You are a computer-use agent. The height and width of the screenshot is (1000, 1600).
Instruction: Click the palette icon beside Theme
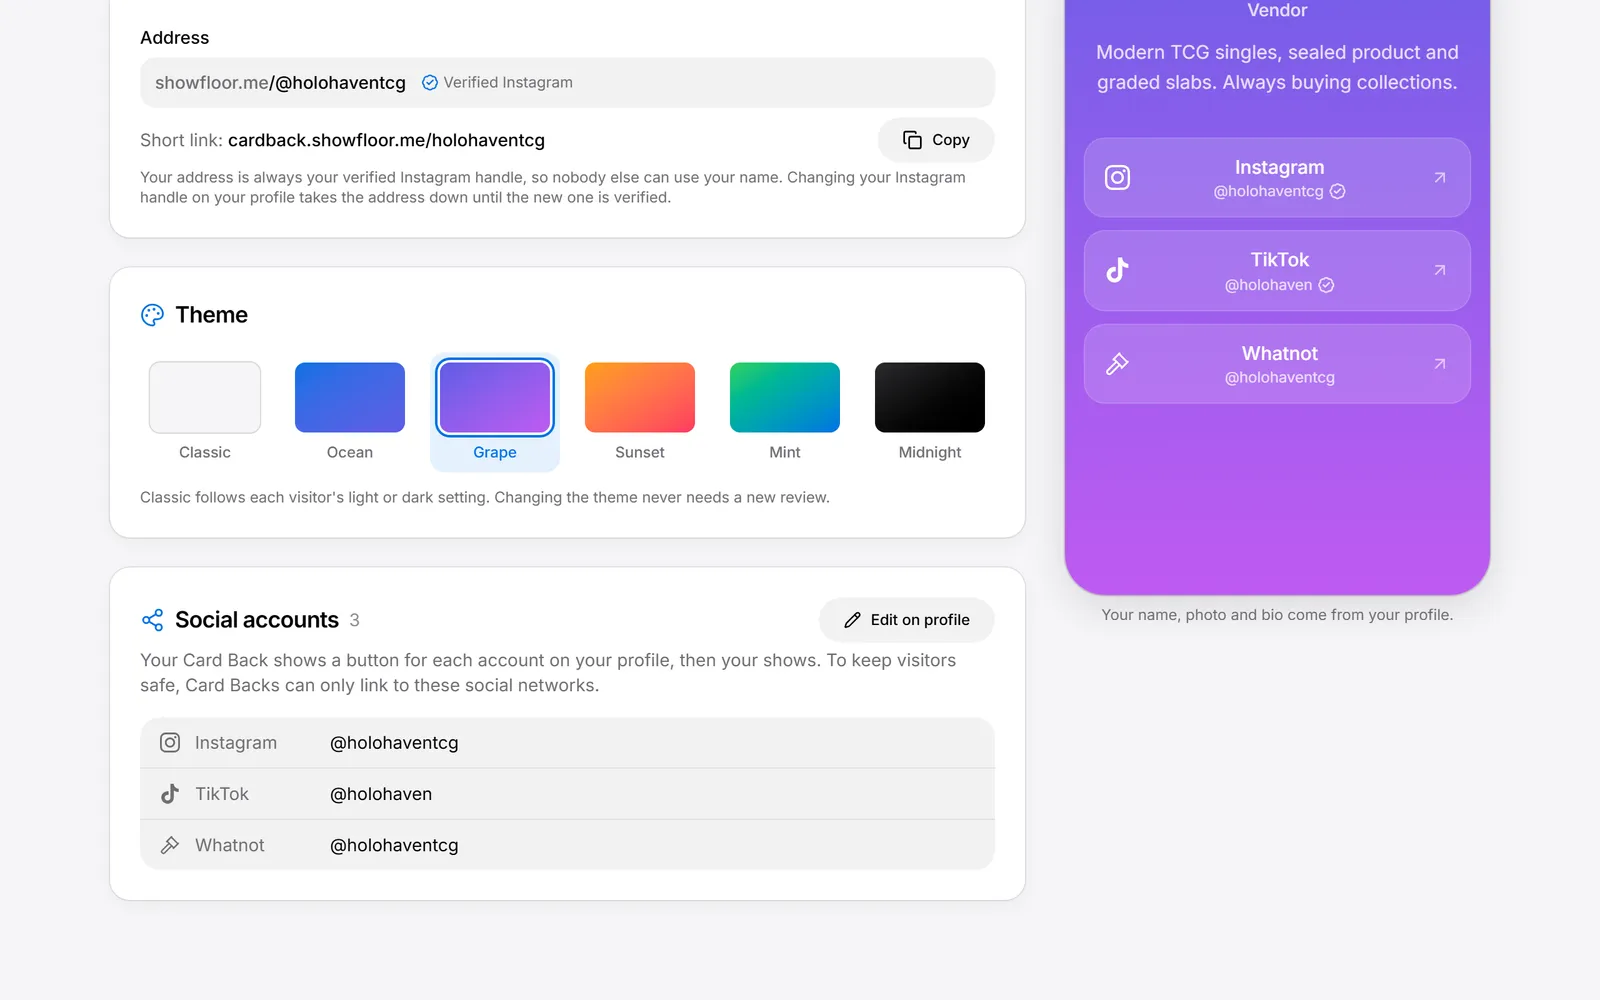152,315
